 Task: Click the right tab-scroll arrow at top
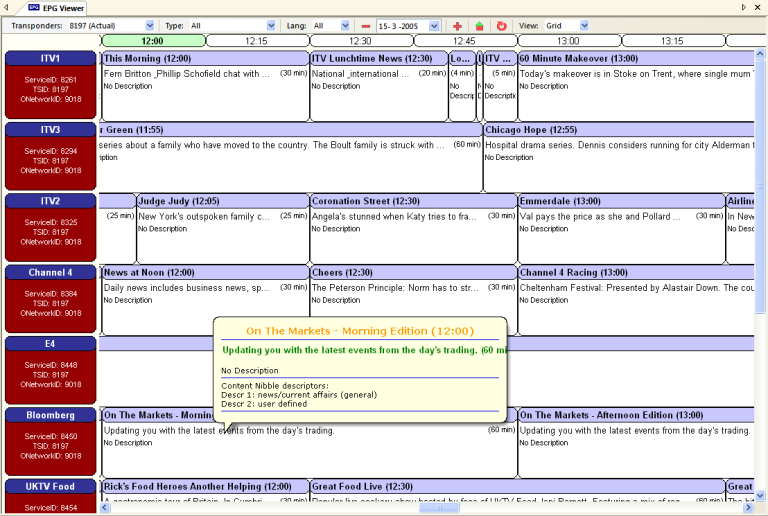[x=744, y=7]
